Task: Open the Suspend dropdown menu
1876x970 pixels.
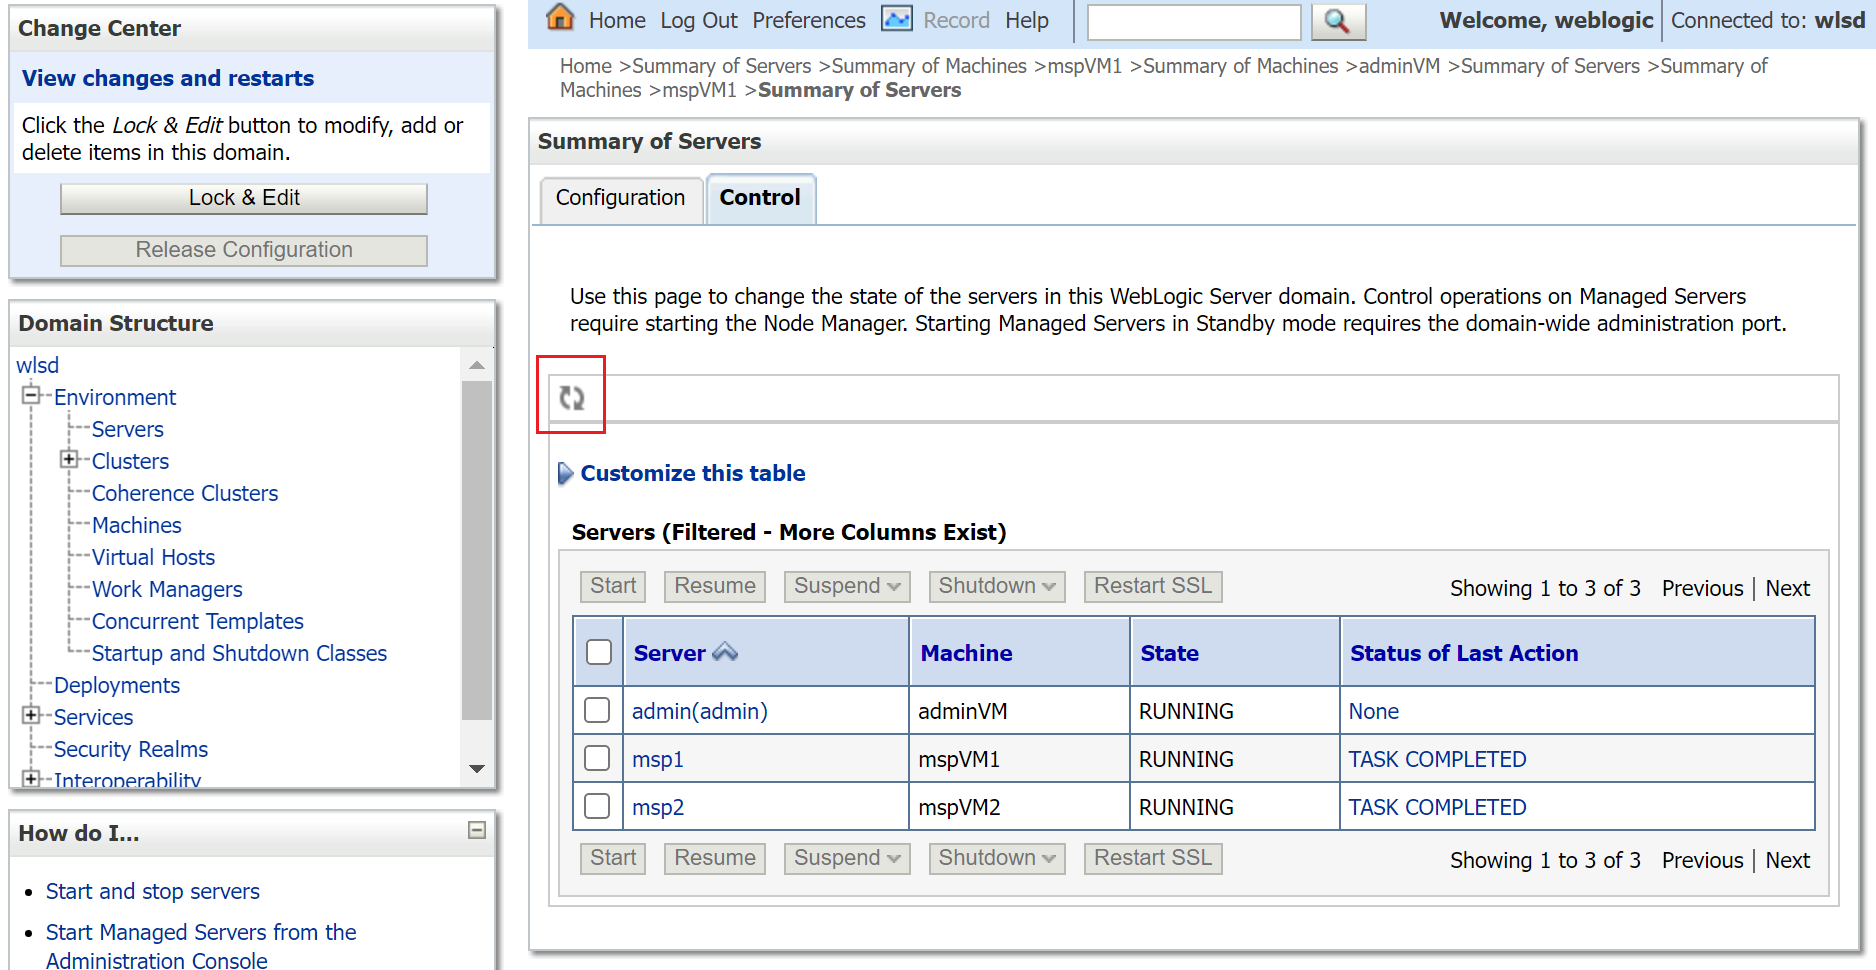Action: tap(846, 586)
